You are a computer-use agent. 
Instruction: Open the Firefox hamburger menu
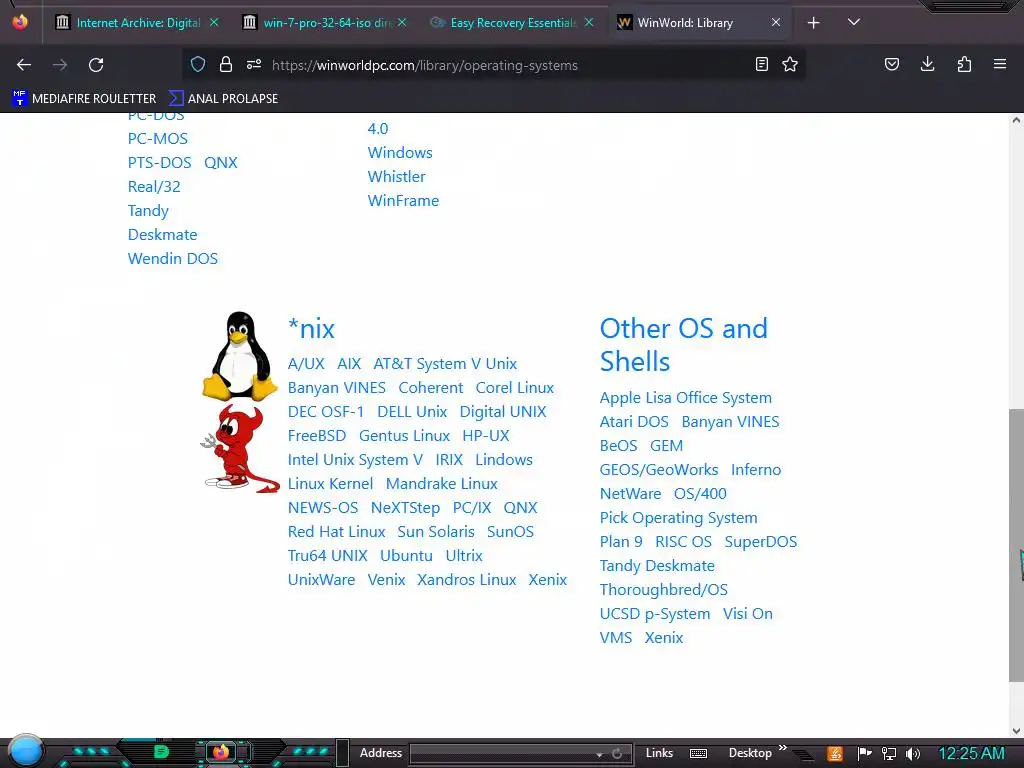[1000, 65]
